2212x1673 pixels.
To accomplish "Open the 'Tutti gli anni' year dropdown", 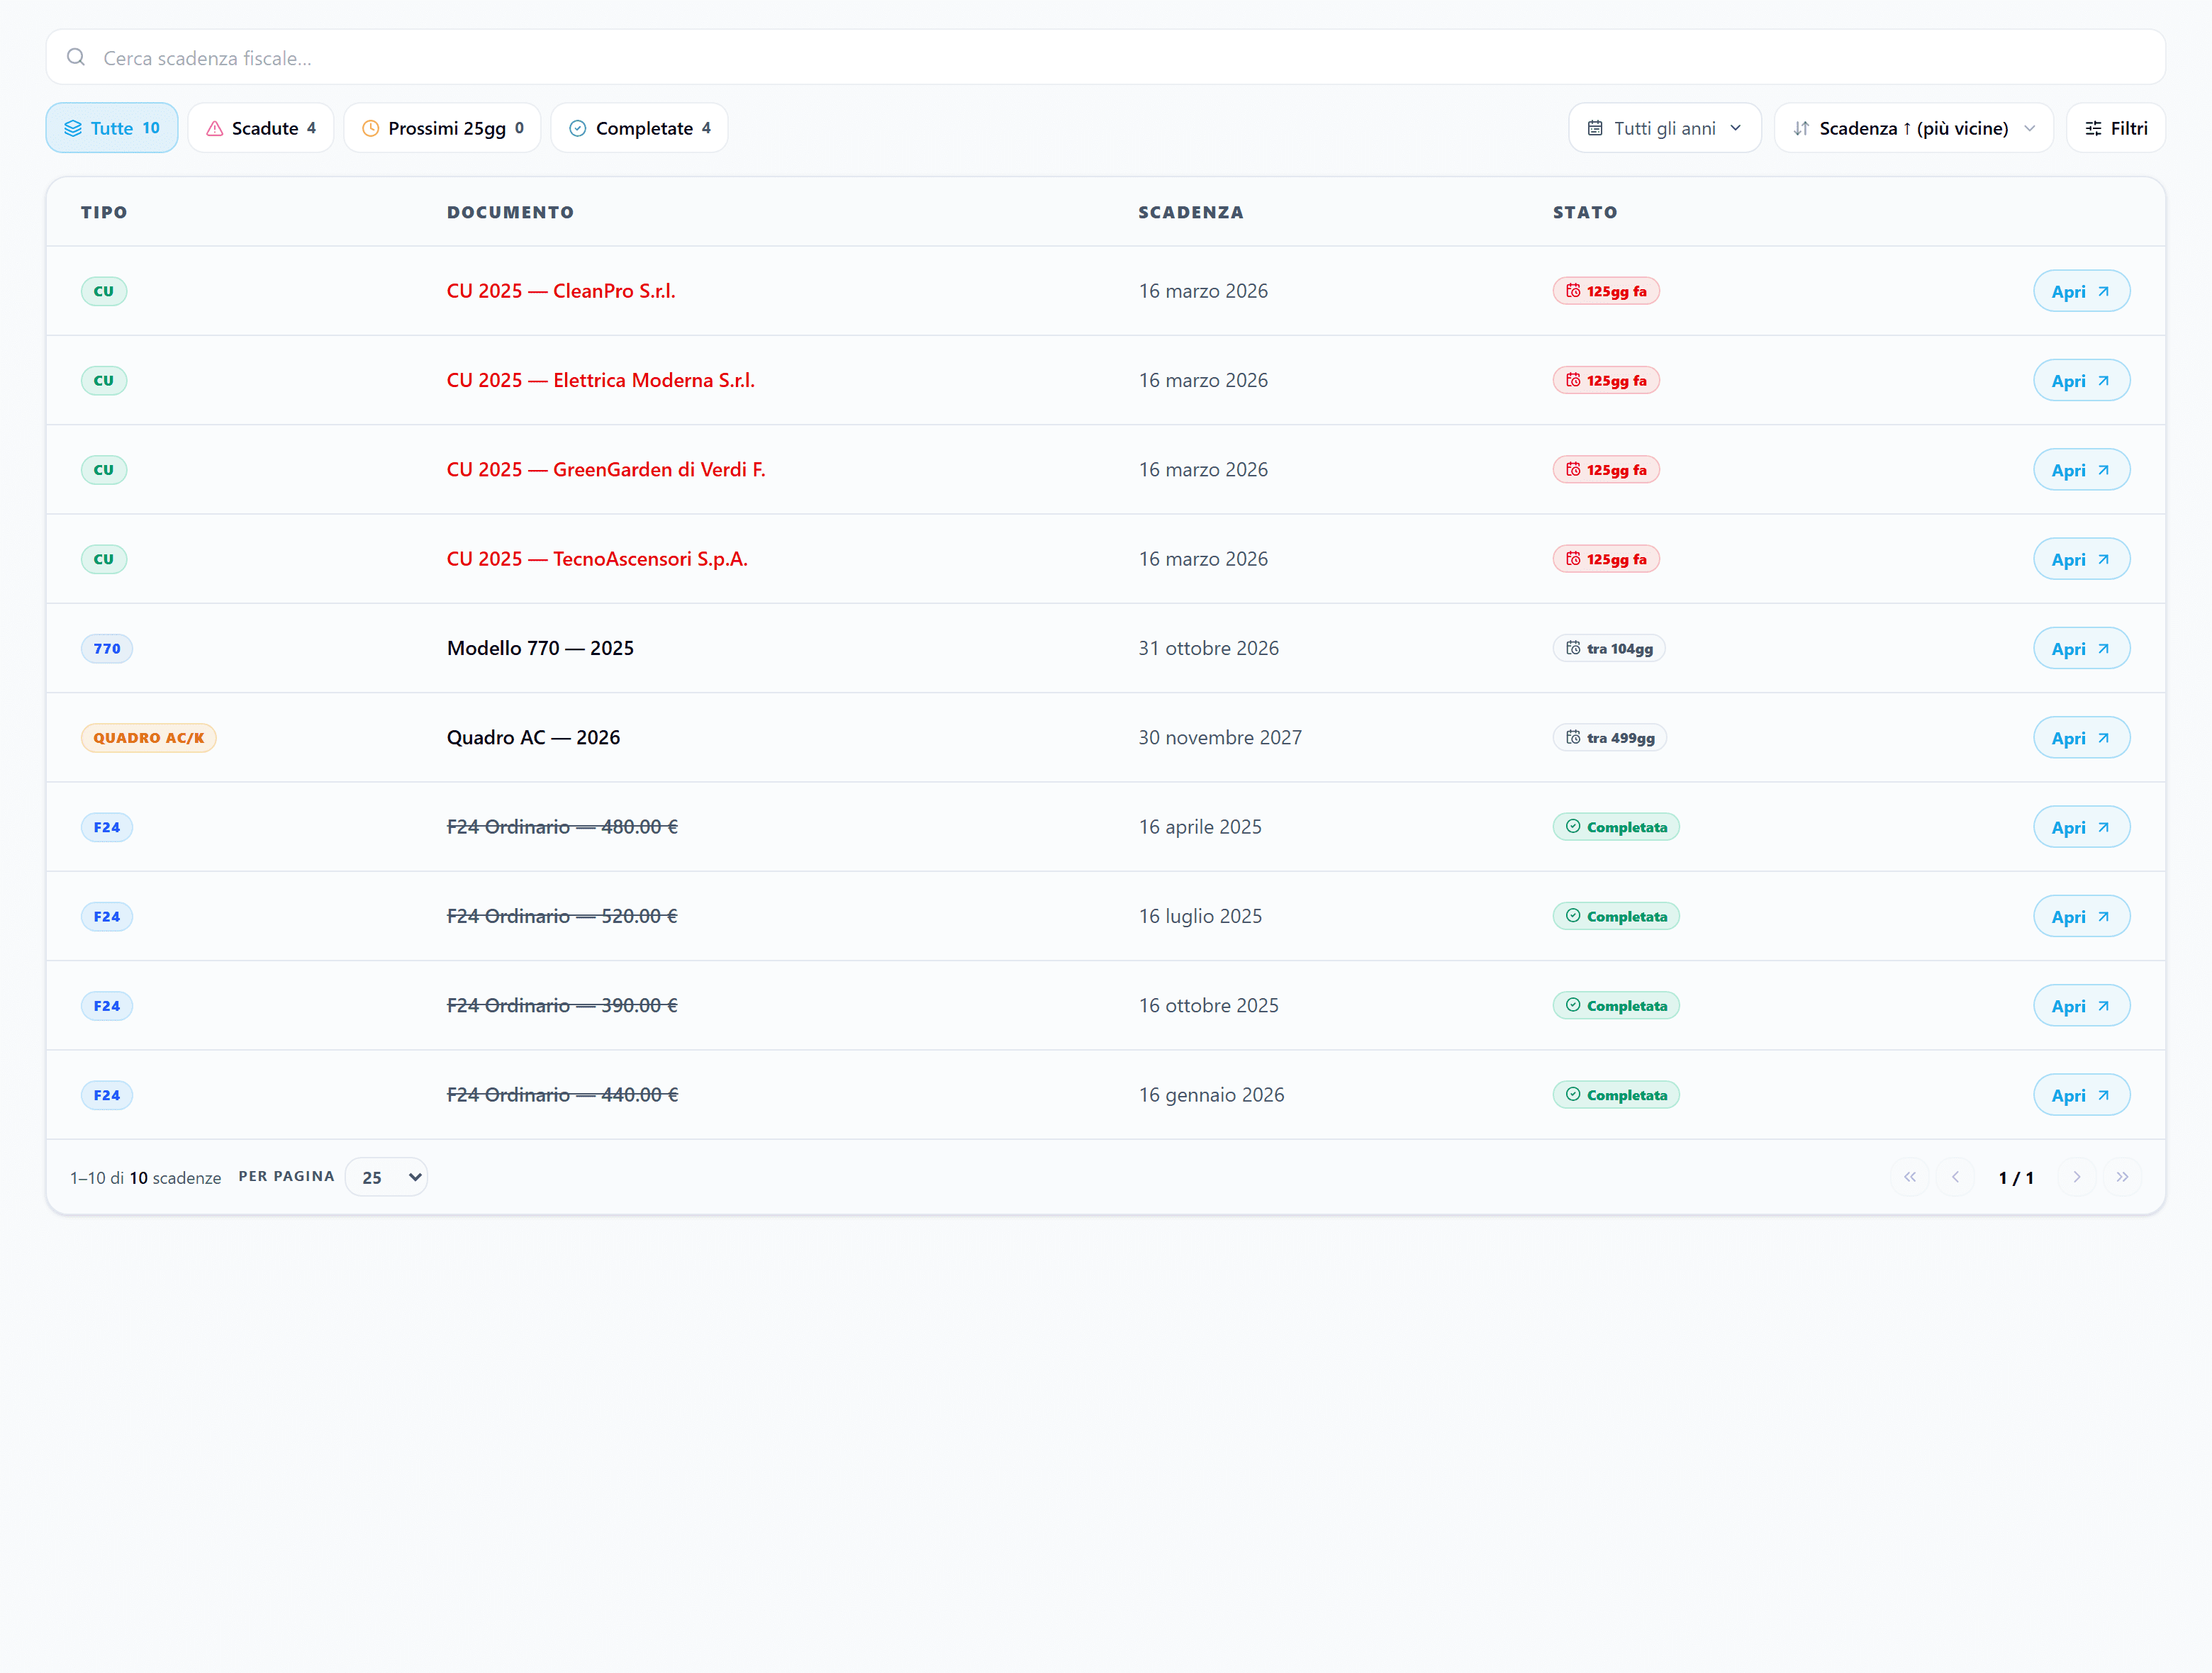I will (x=1664, y=128).
